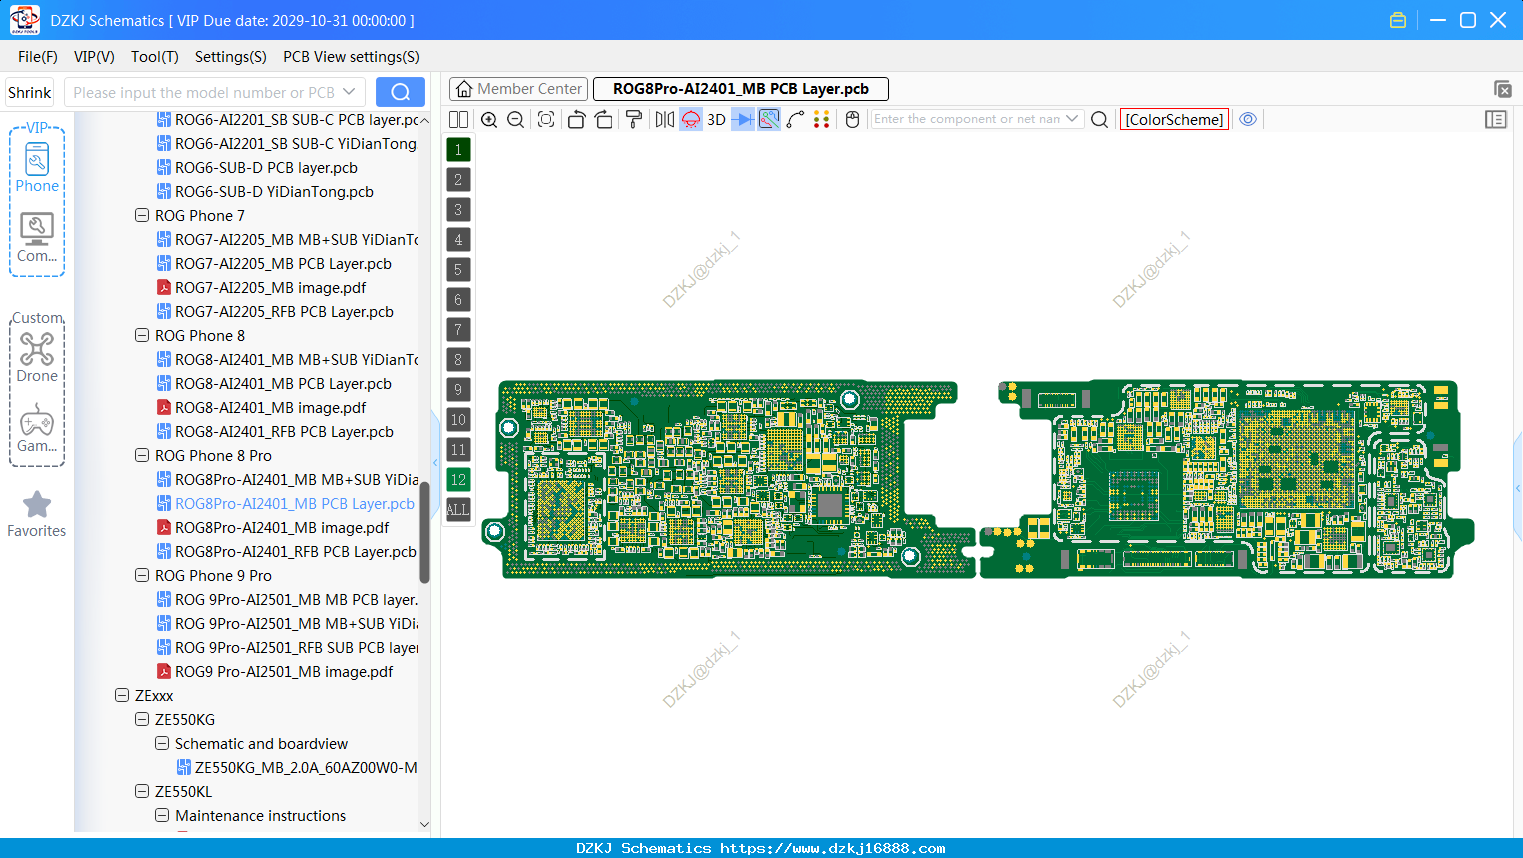Viewport: 1523px width, 858px height.
Task: Toggle the blue diode symbol tool
Action: point(743,119)
